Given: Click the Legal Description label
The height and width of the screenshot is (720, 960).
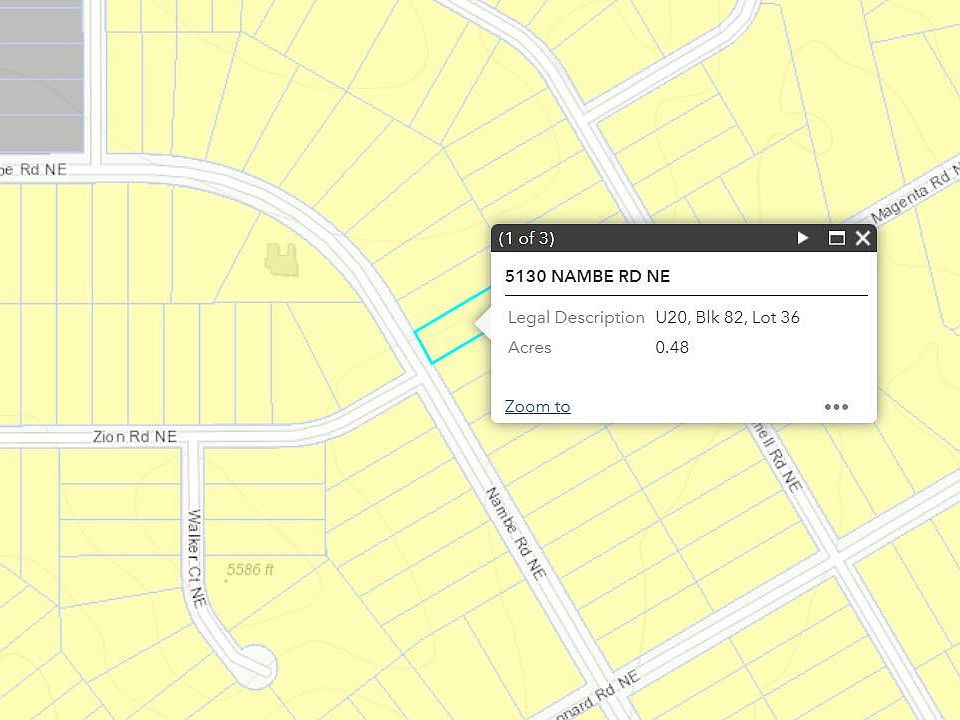Looking at the screenshot, I should coord(576,317).
